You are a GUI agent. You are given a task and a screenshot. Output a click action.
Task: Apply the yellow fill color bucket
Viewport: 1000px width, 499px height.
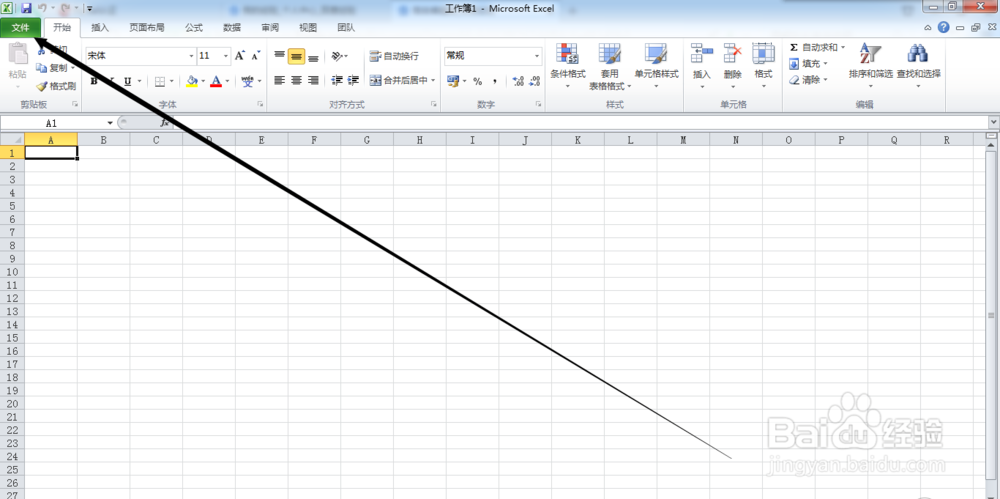pos(192,81)
